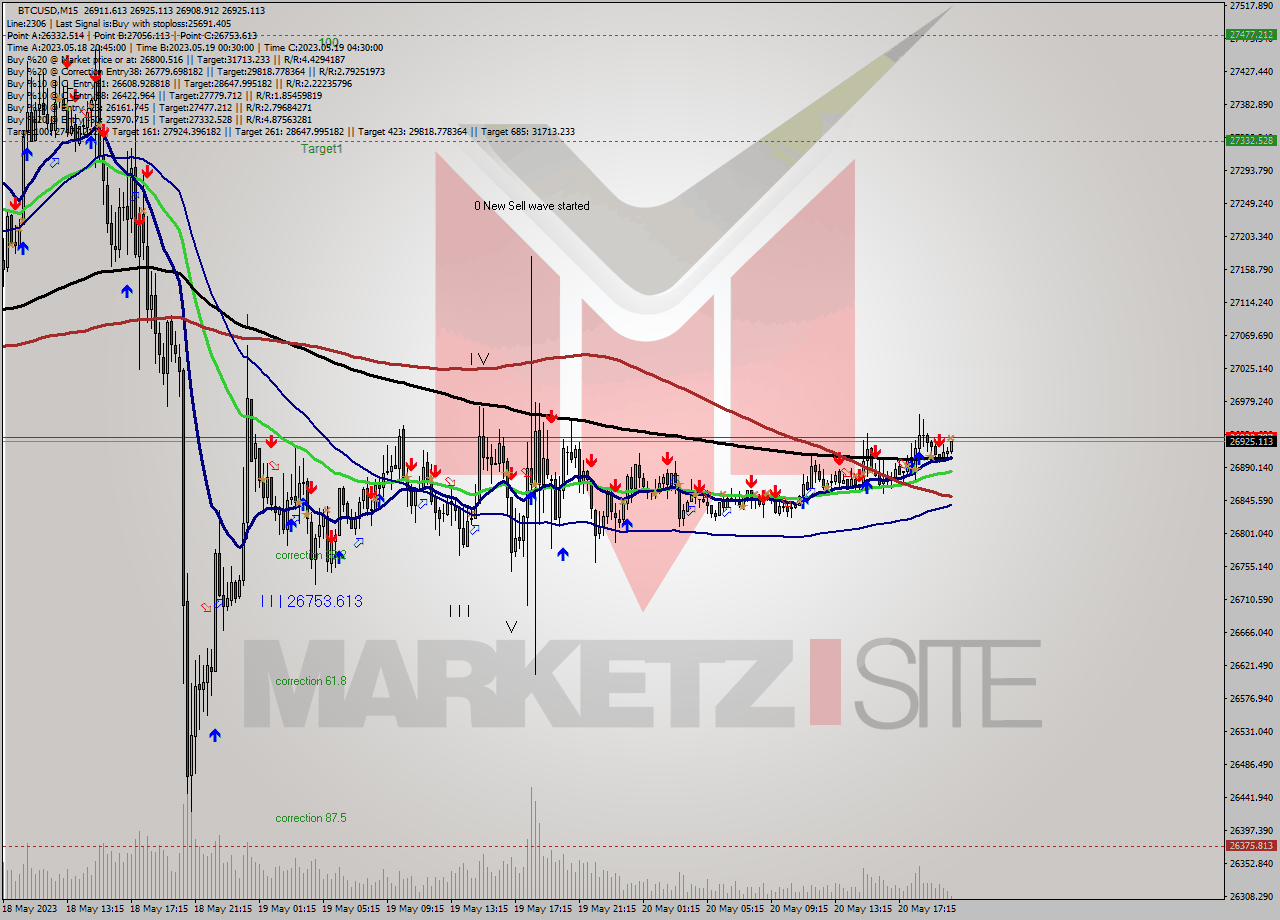Select the blue 'I I I 26753.613' wave label
This screenshot has width=1280, height=920.
311,601
